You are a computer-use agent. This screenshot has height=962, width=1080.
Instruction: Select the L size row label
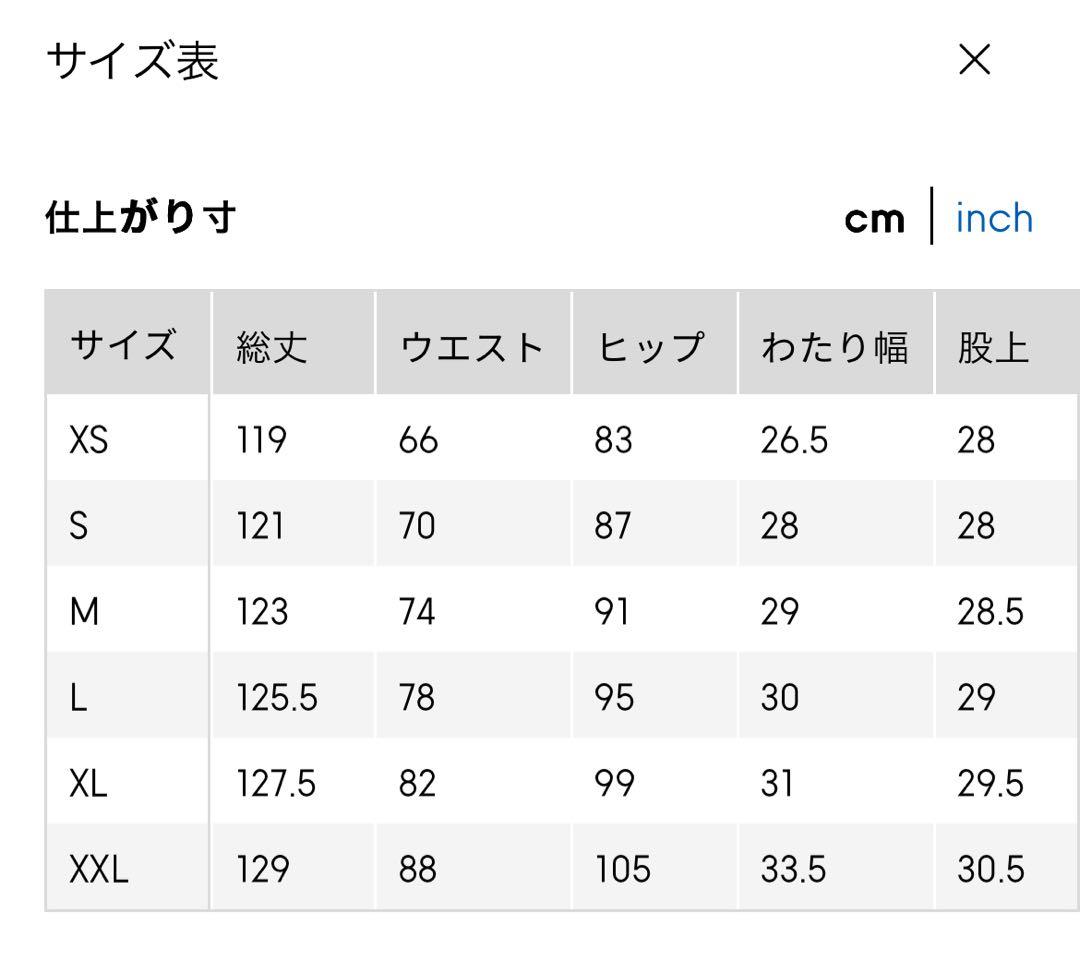point(77,698)
